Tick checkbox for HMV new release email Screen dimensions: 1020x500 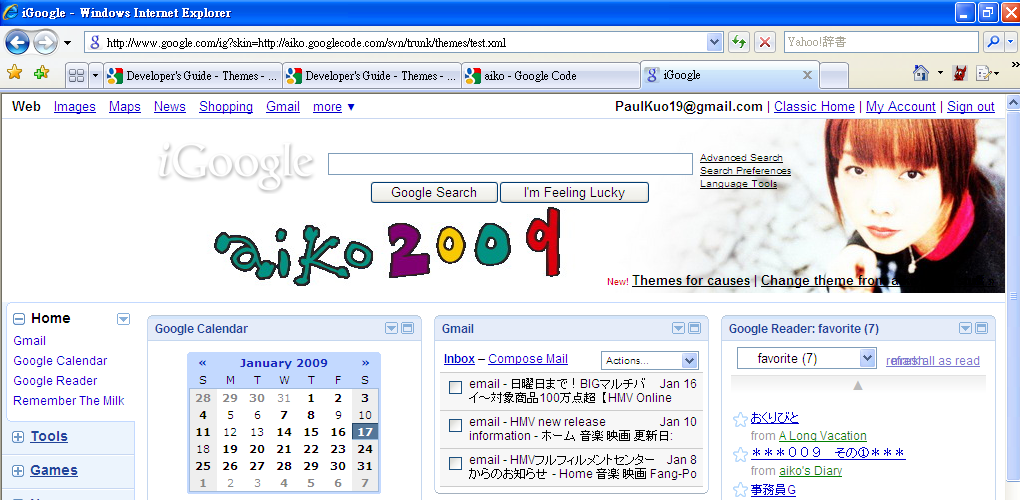click(x=456, y=425)
